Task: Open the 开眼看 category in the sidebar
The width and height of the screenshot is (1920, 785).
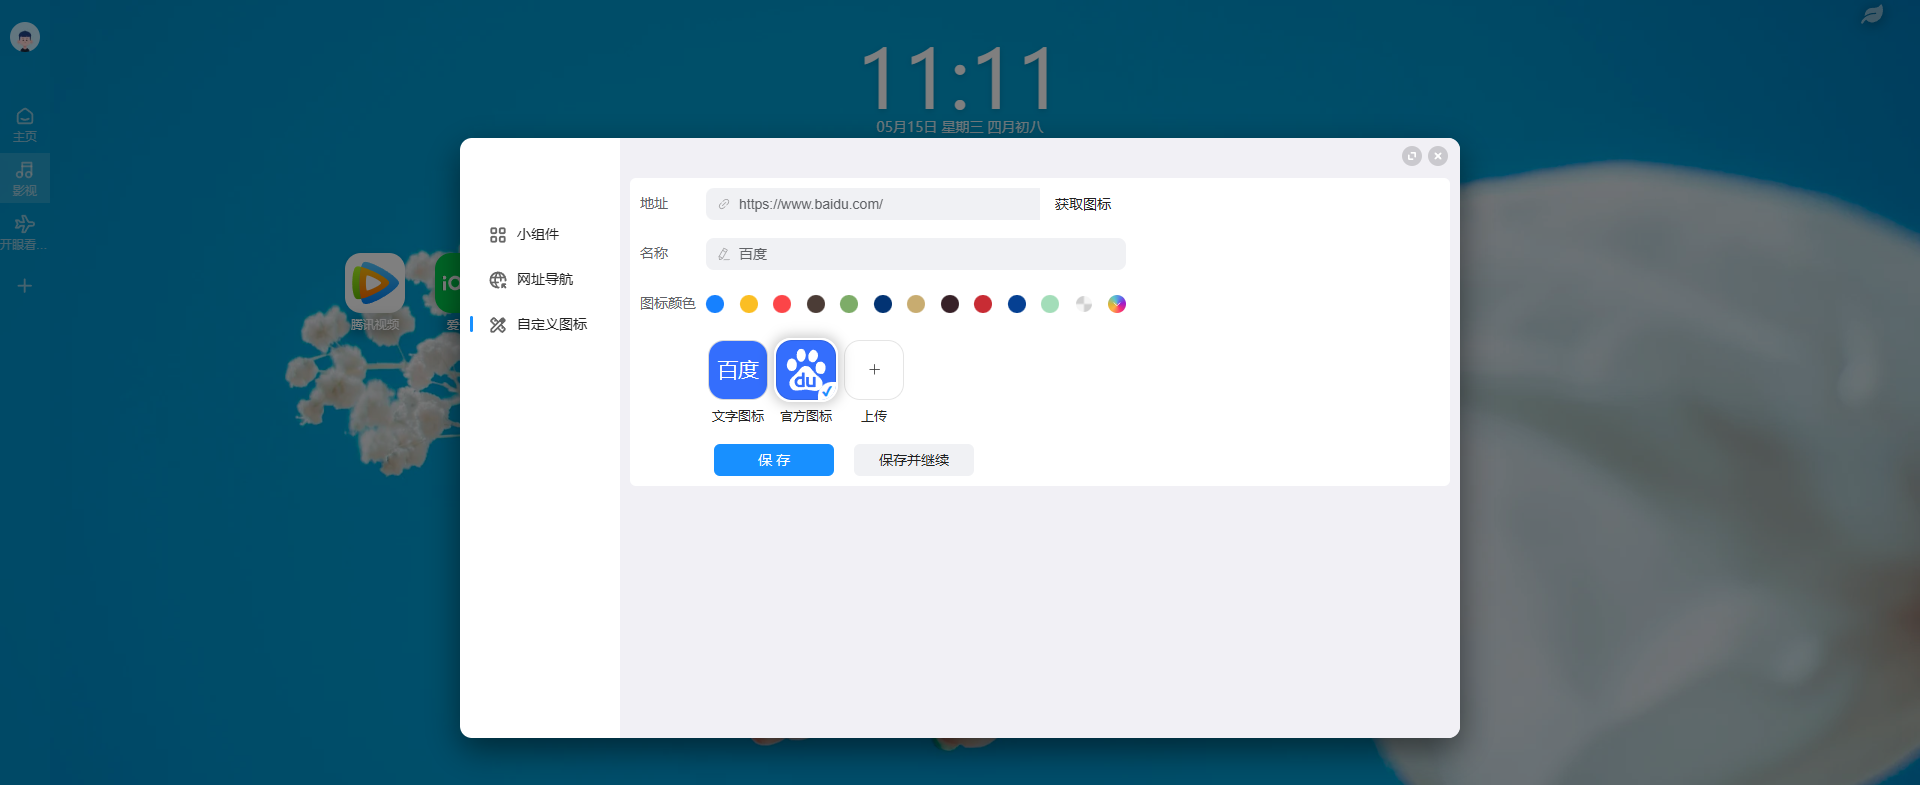Action: 25,232
